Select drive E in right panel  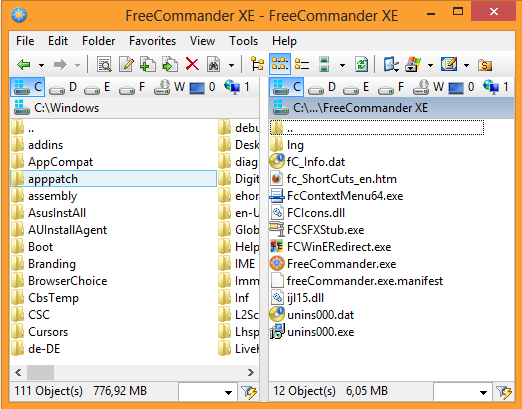coord(356,87)
